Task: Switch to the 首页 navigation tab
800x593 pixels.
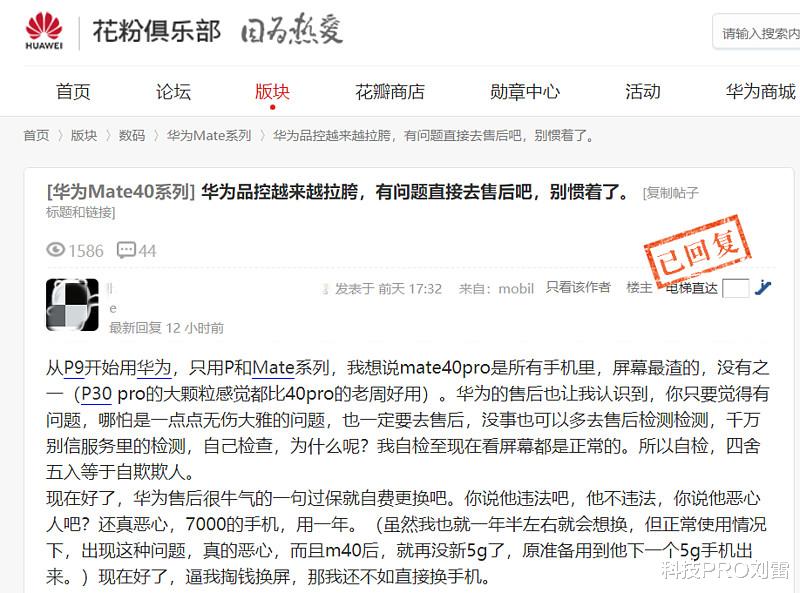Action: (x=72, y=92)
